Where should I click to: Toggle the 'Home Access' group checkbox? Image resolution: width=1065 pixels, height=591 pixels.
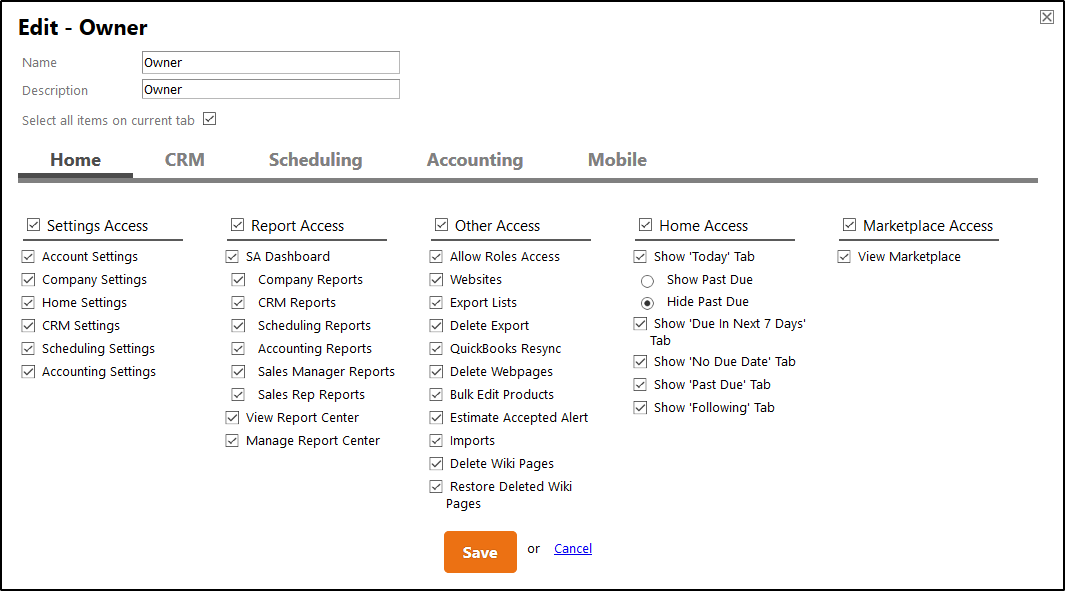(646, 225)
